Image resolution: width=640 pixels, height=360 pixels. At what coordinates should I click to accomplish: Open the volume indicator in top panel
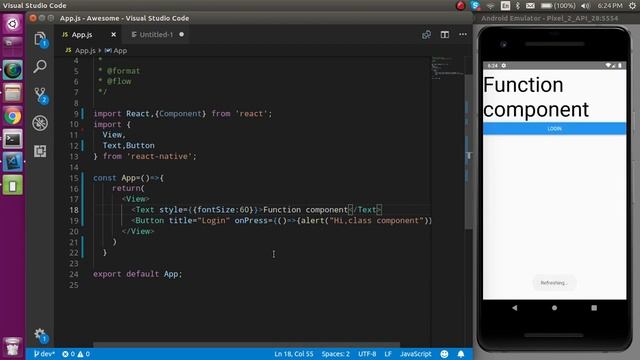tap(585, 5)
